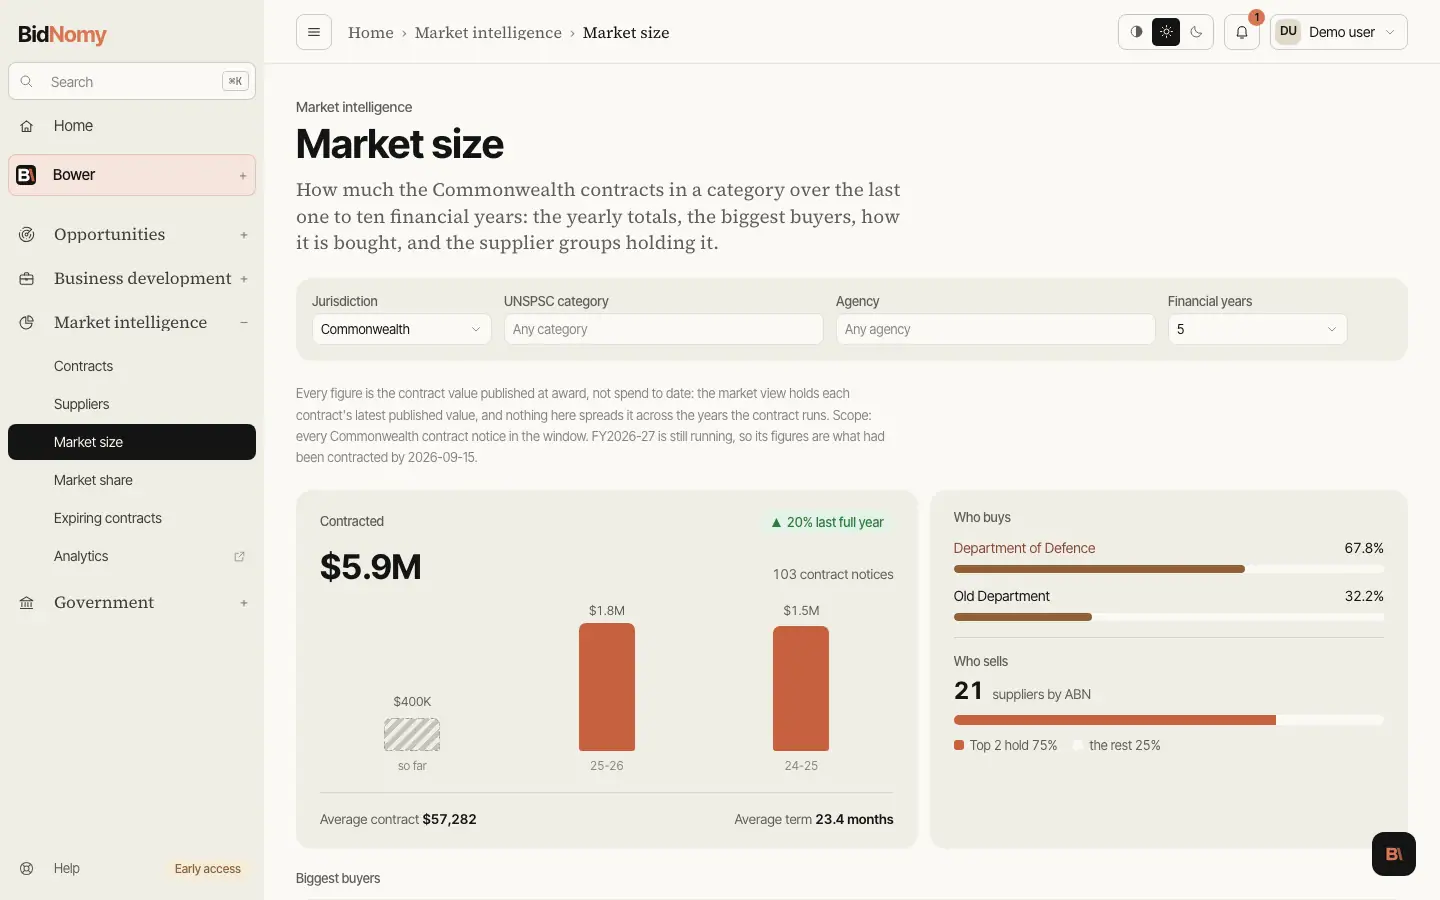Viewport: 1440px width, 900px height.
Task: Switch to system contrast theme
Action: [x=1136, y=32]
